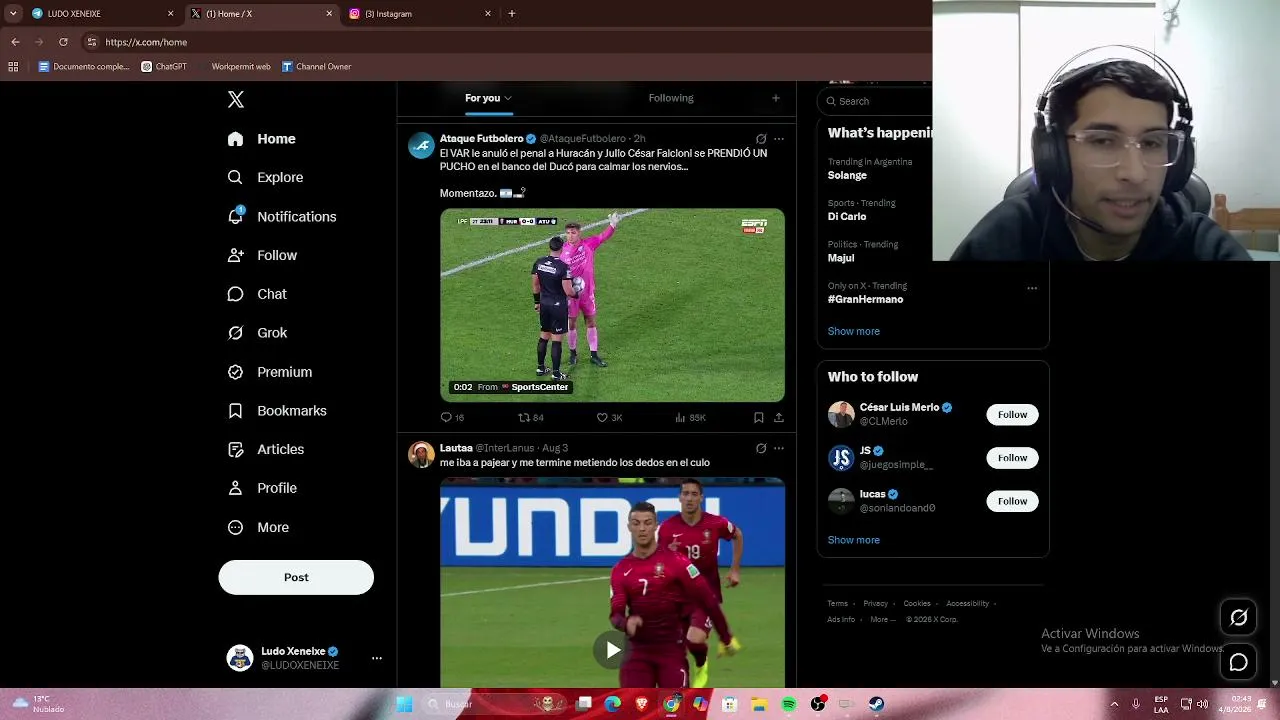Image resolution: width=1280 pixels, height=720 pixels.
Task: Open more options for Lautaa post
Action: [779, 448]
